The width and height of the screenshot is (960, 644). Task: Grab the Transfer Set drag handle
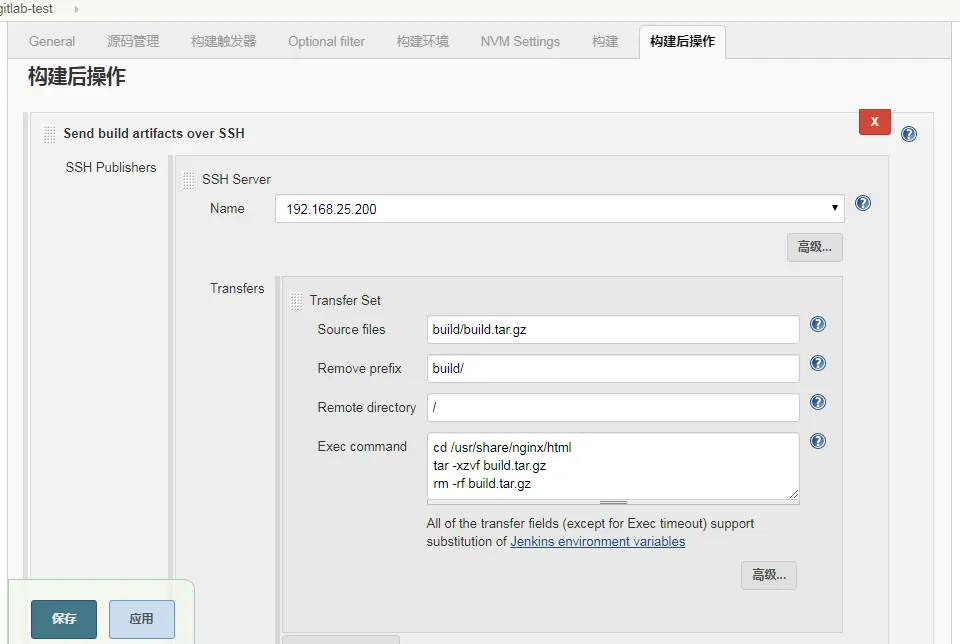click(296, 300)
